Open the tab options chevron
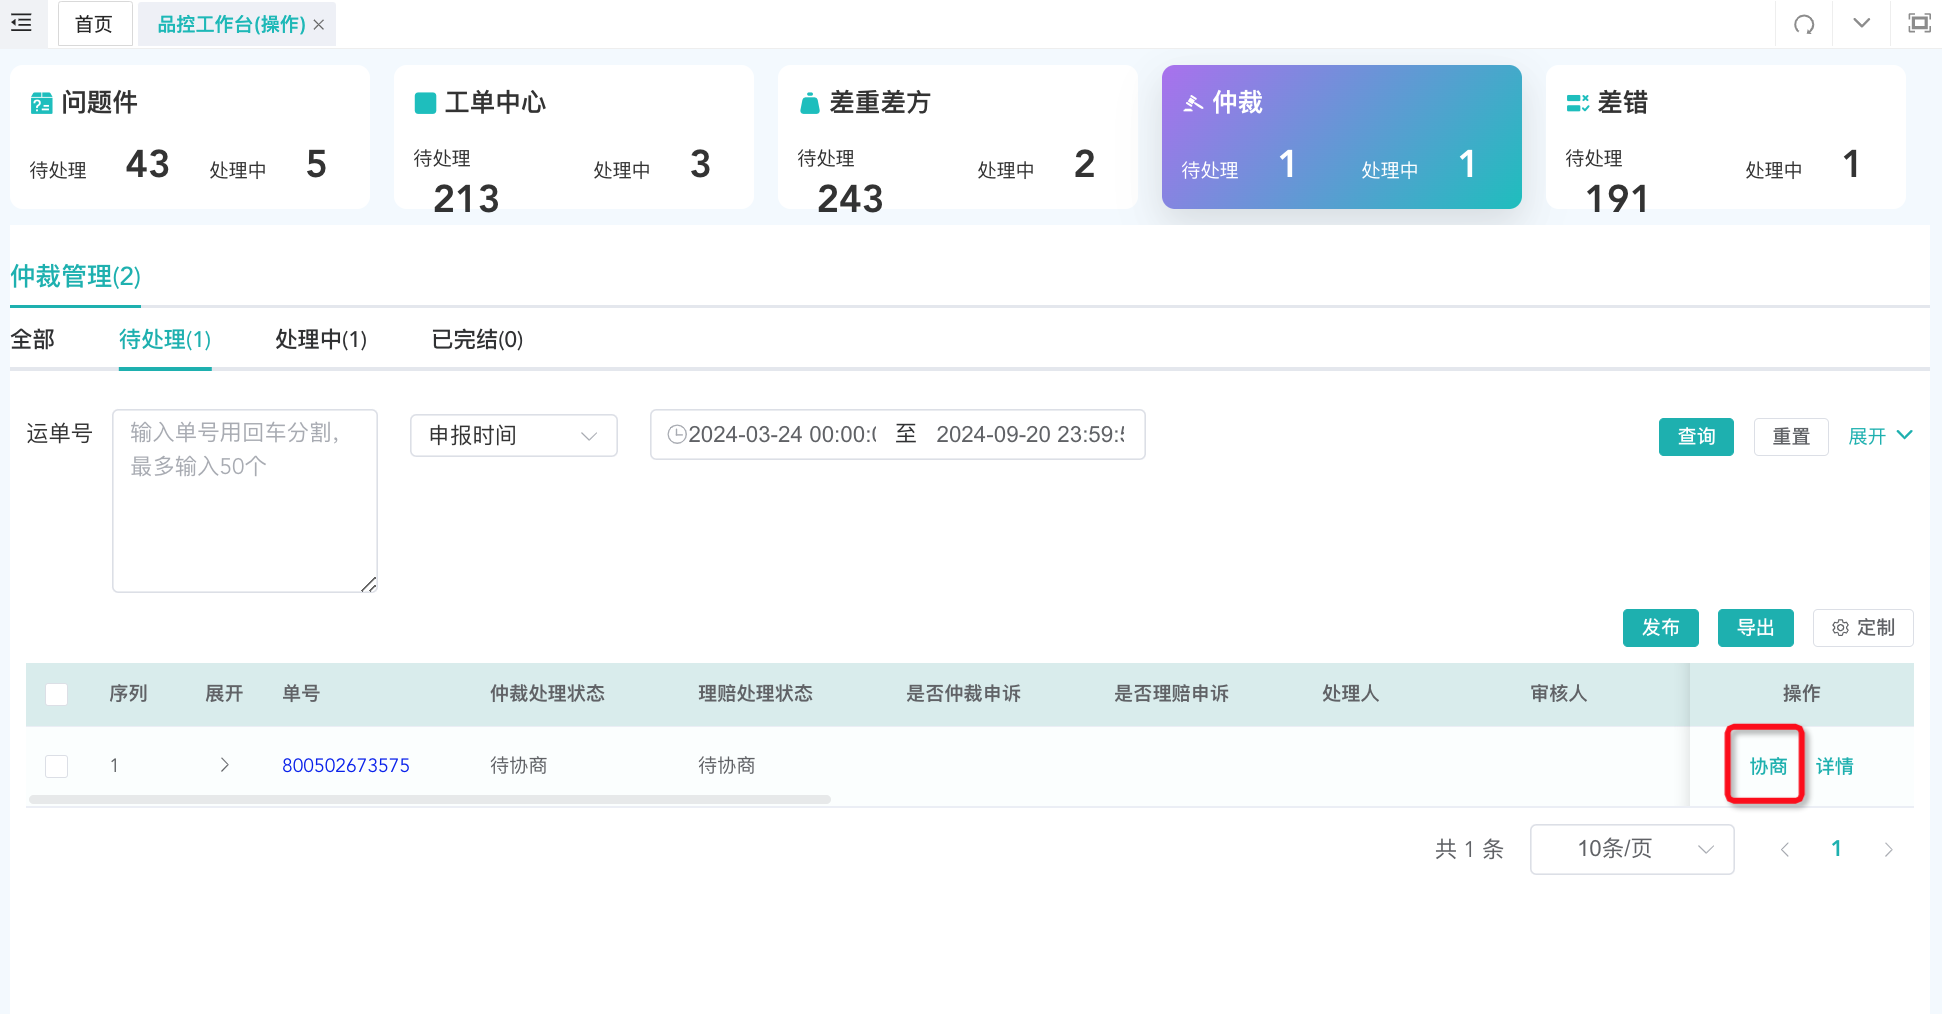Image resolution: width=1942 pixels, height=1014 pixels. tap(1861, 23)
